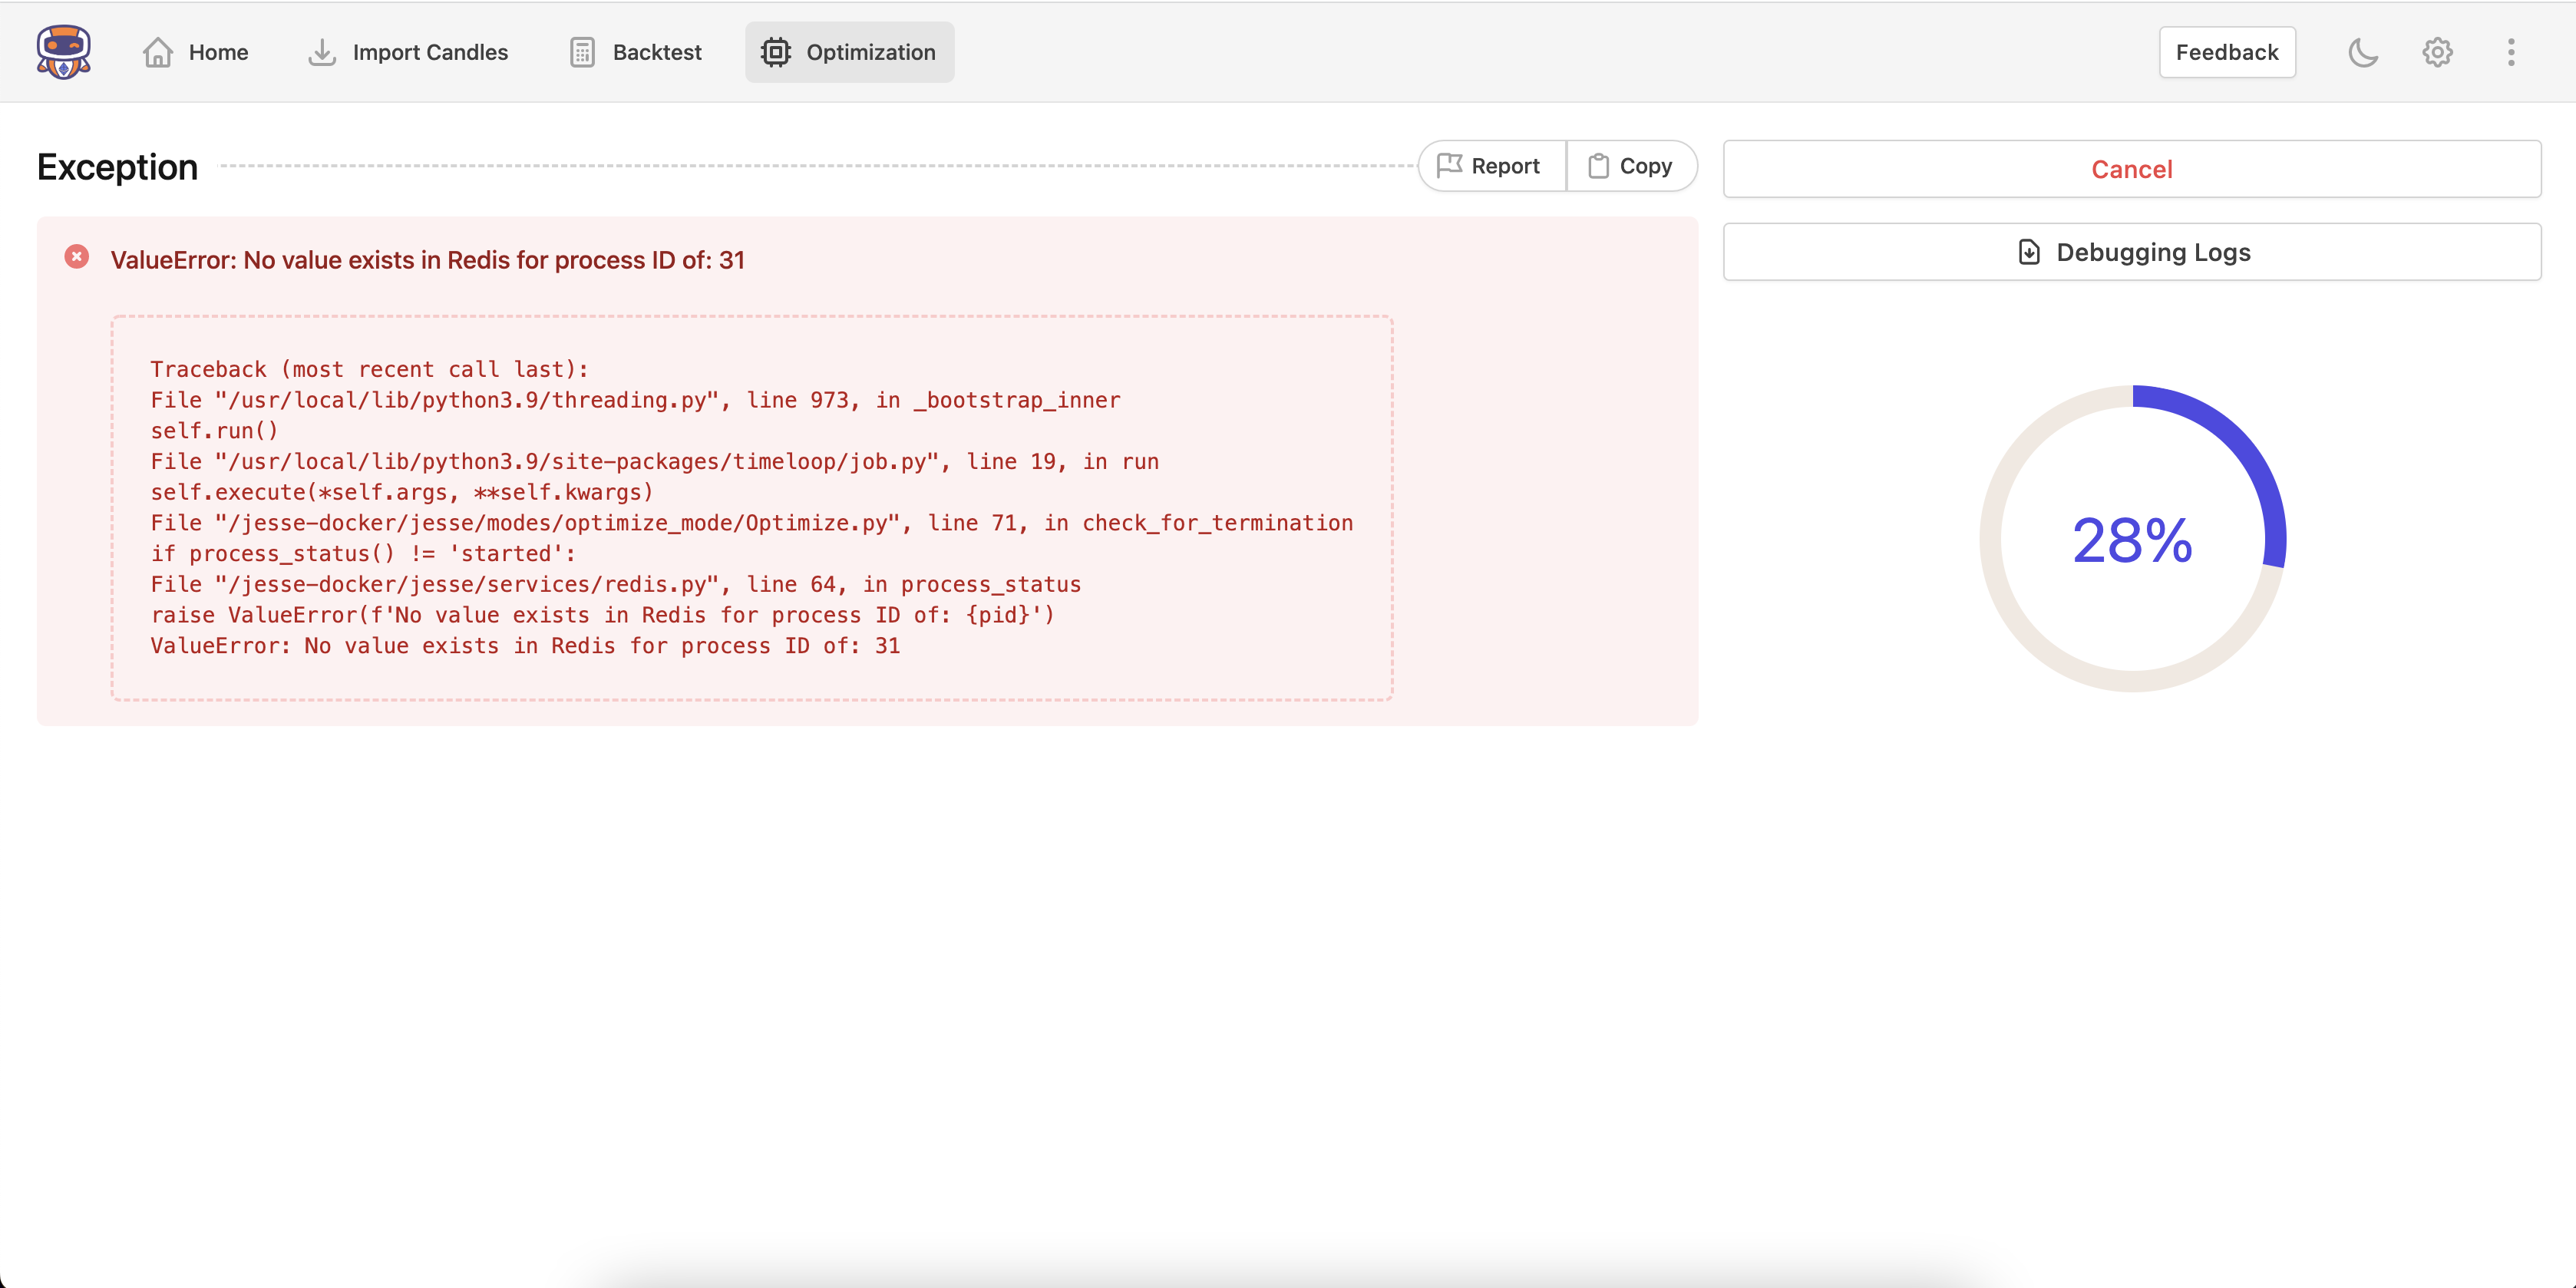This screenshot has width=2576, height=1288.
Task: Open the three-dot overflow menu
Action: pyautogui.click(x=2512, y=52)
